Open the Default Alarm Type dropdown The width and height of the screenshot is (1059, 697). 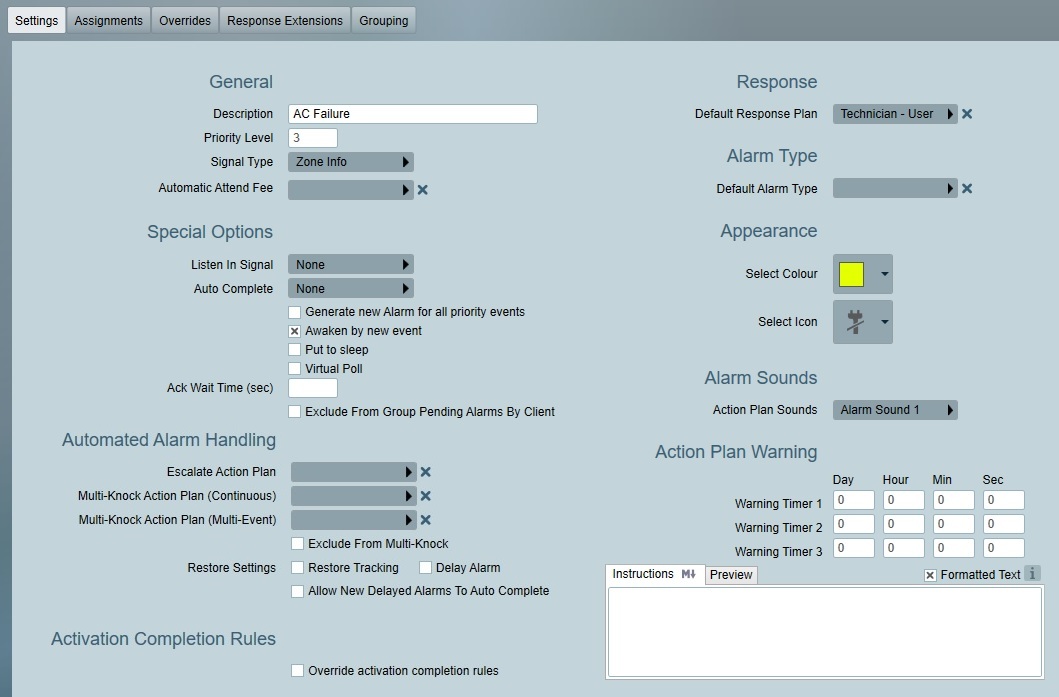coord(895,188)
